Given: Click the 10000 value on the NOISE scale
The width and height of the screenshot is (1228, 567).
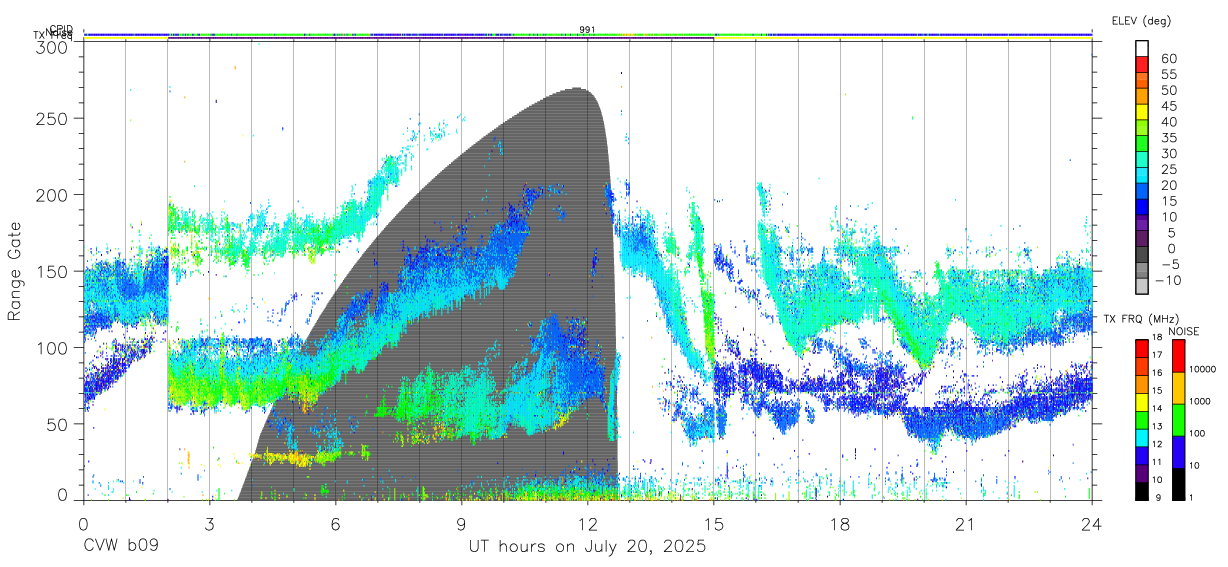Looking at the screenshot, I should pos(1203,369).
